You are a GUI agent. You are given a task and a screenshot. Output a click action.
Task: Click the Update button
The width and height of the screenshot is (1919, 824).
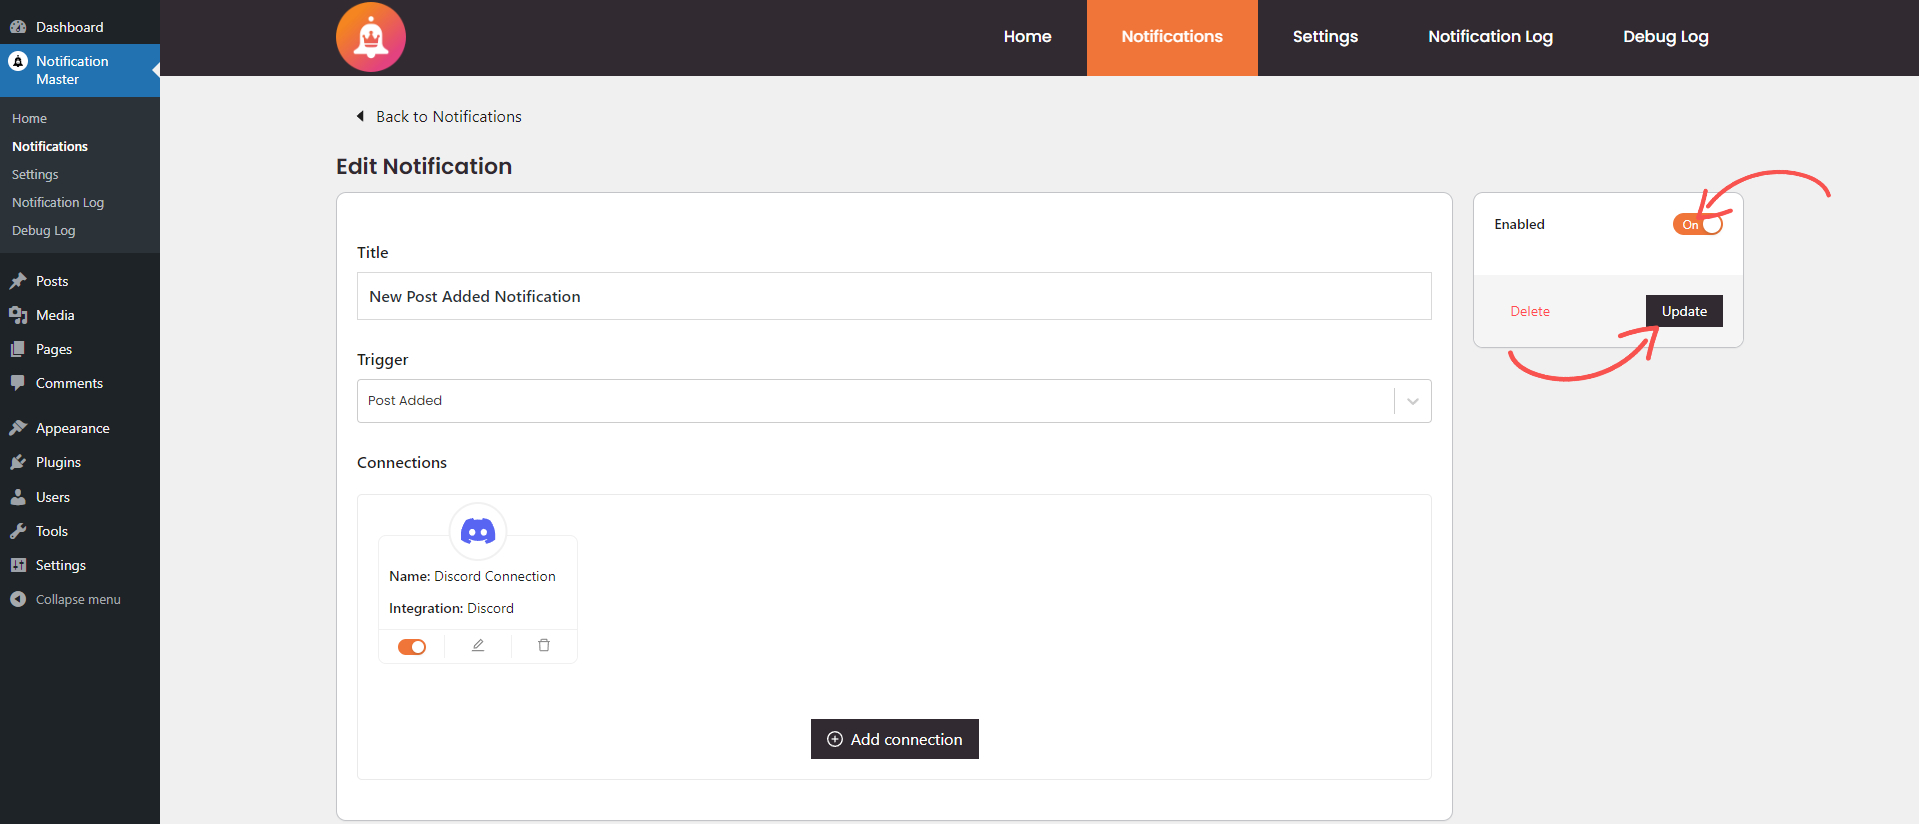click(1684, 311)
